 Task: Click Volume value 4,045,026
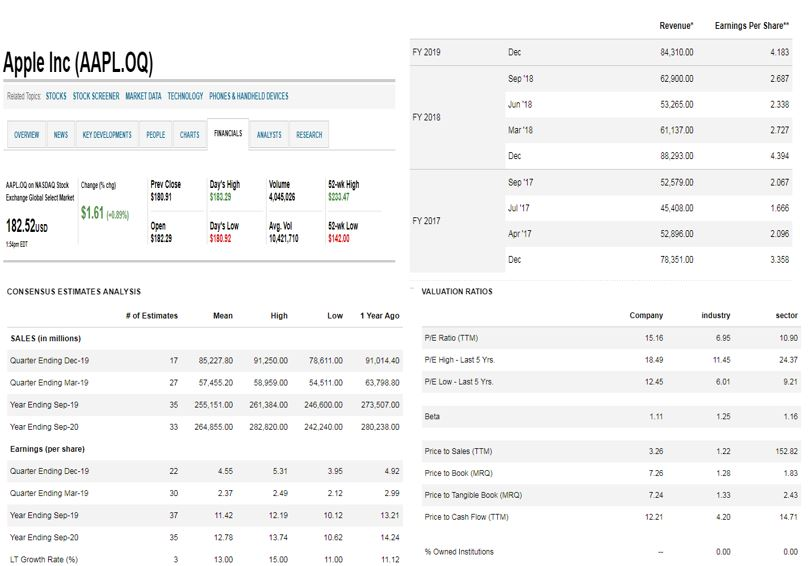[282, 197]
